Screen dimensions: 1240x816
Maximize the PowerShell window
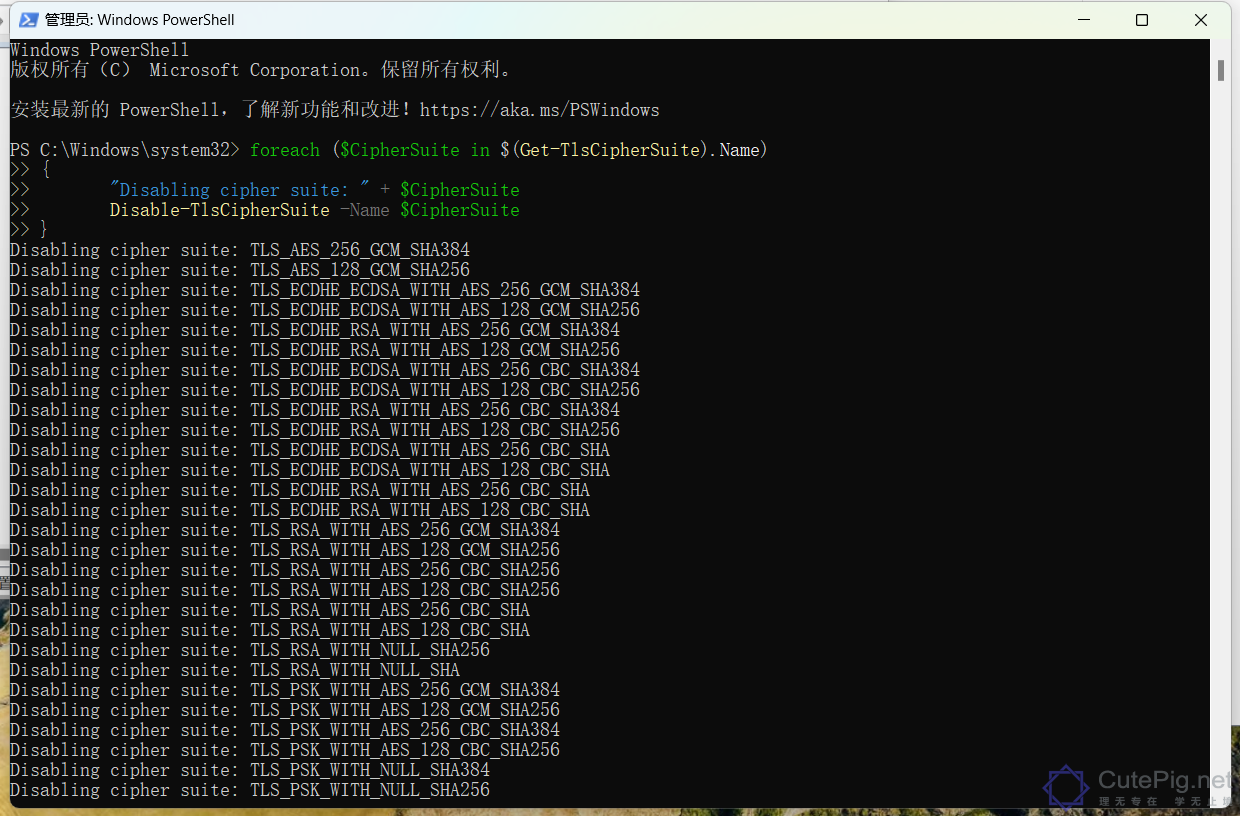click(1142, 19)
